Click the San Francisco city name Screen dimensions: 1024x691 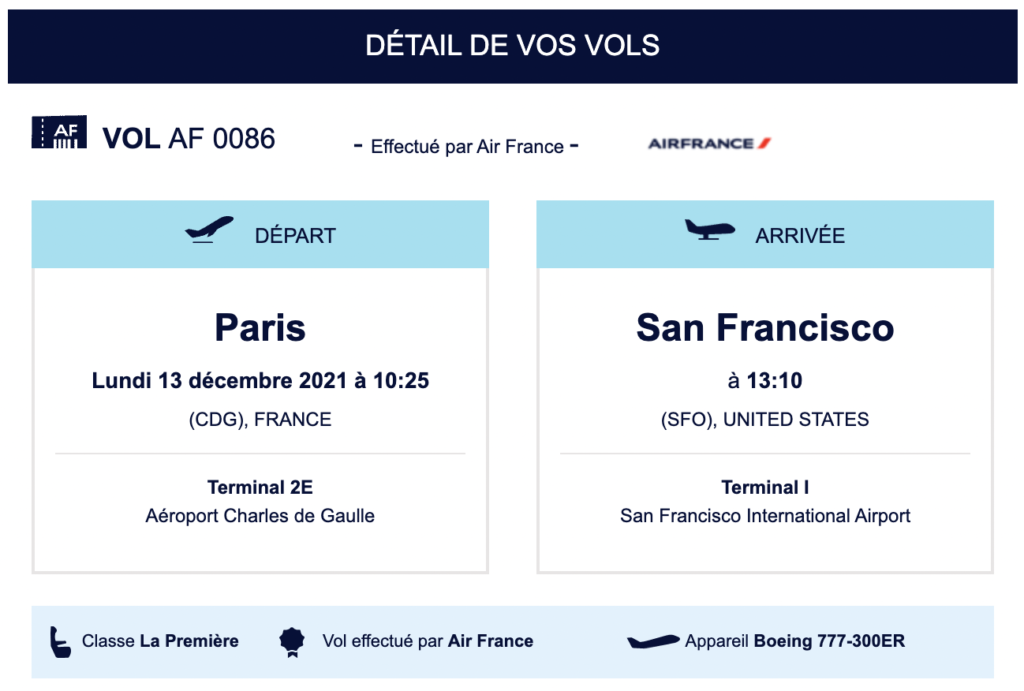coord(765,328)
